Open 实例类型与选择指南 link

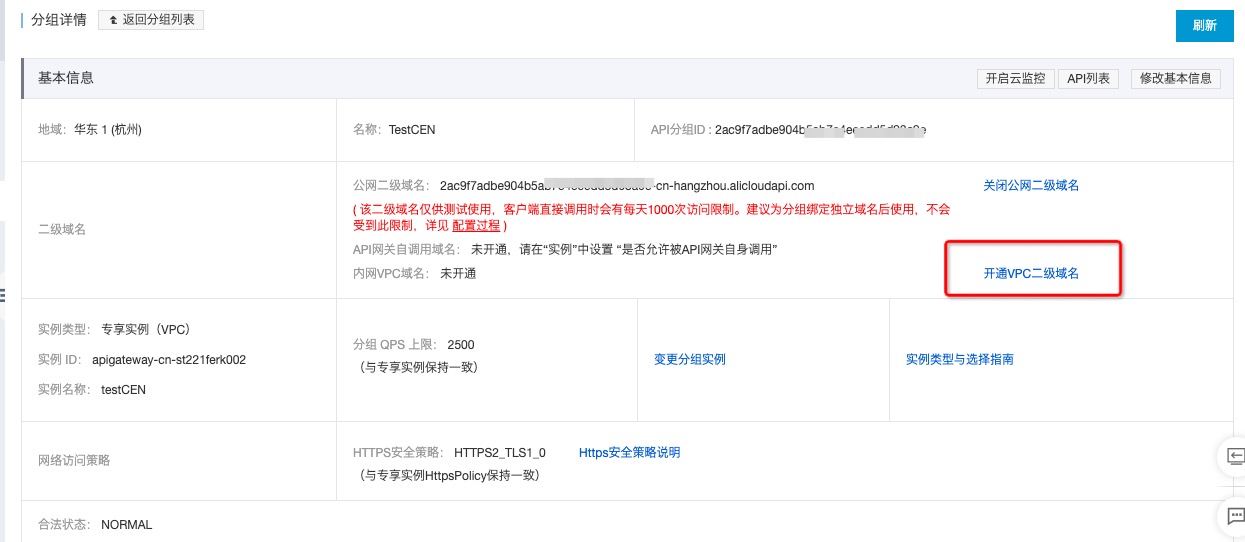point(960,360)
